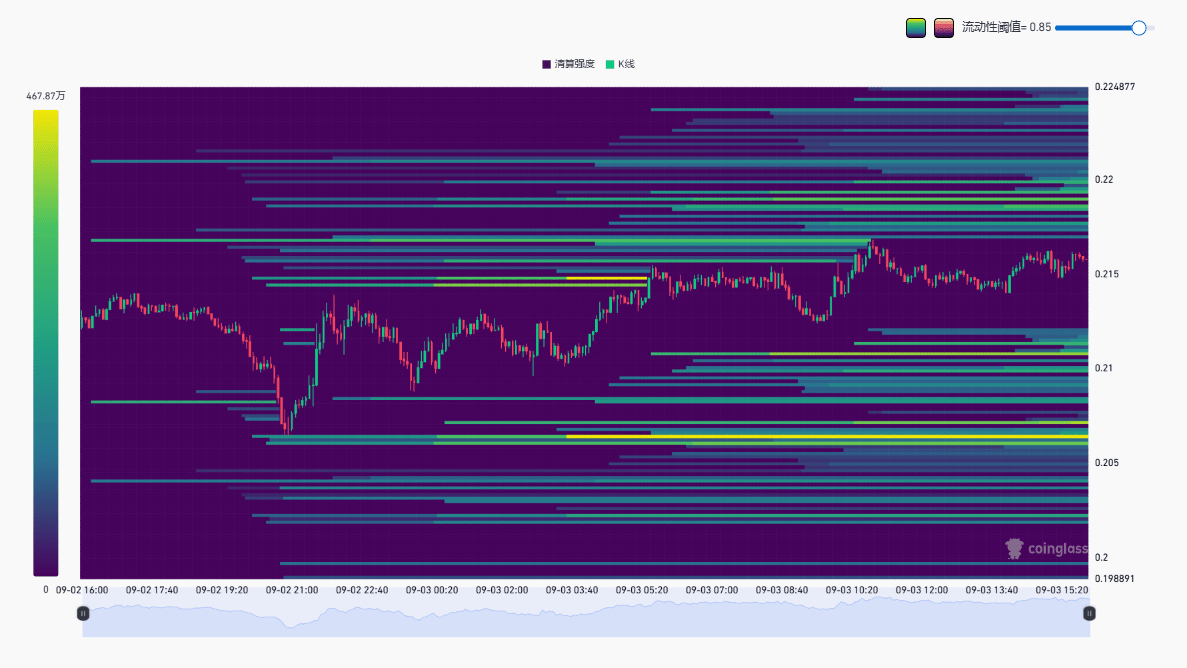1187x668 pixels.
Task: Click the liquidity threshold slider handle
Action: (1139, 28)
